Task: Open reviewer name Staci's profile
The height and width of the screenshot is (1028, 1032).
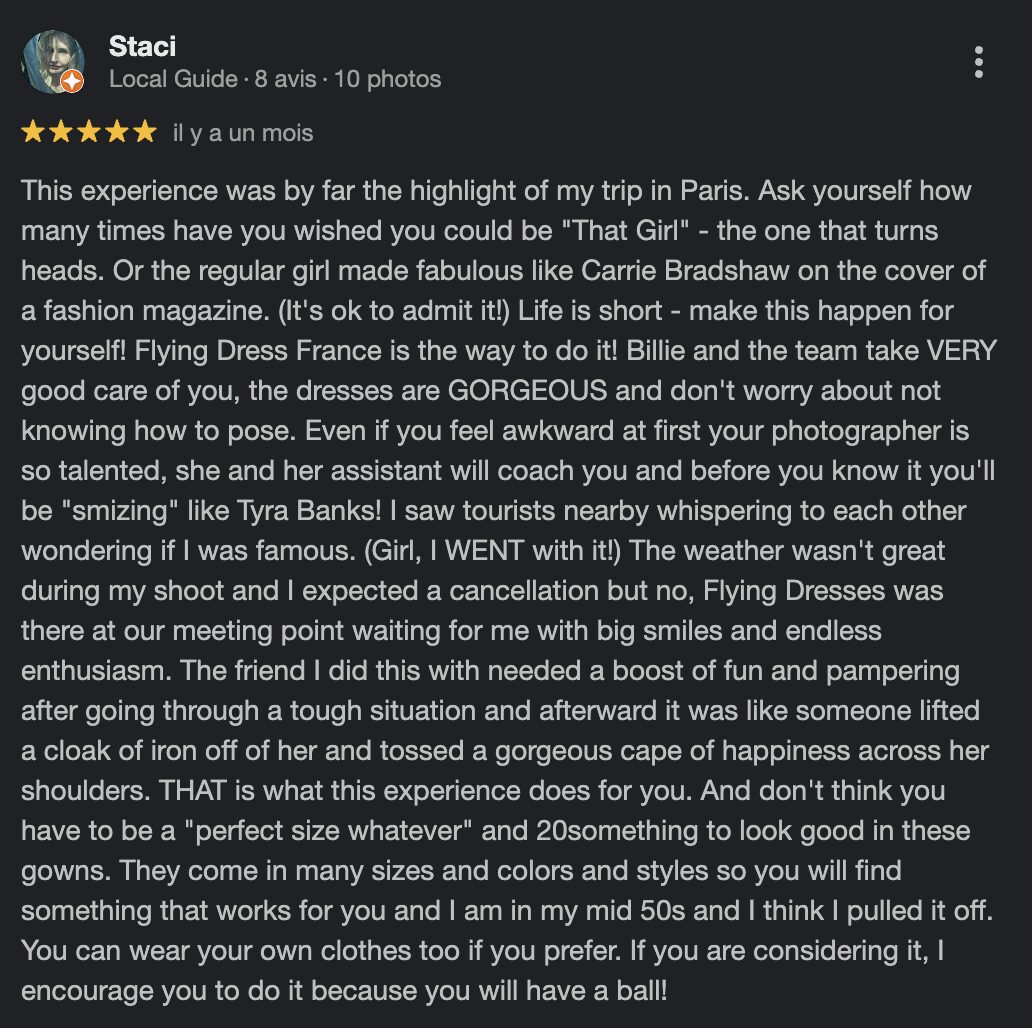Action: point(142,46)
